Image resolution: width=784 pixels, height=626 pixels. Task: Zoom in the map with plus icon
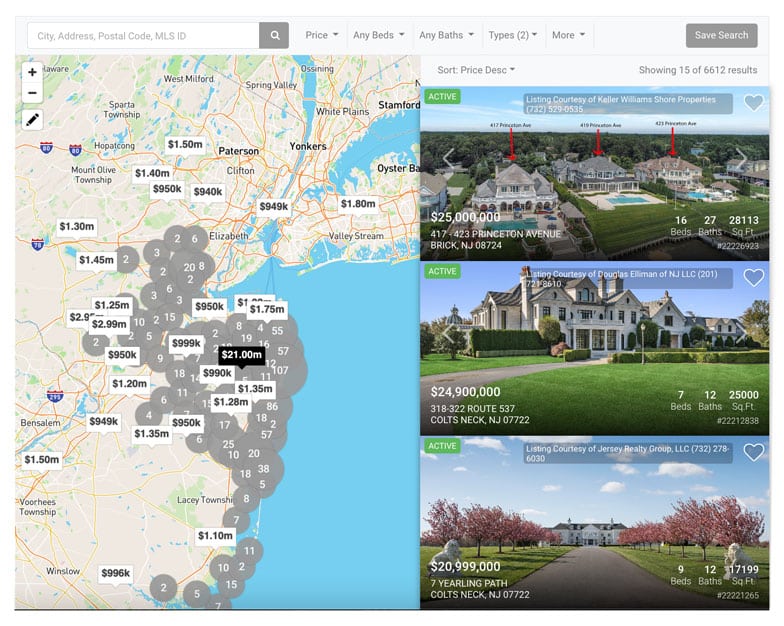[32, 72]
